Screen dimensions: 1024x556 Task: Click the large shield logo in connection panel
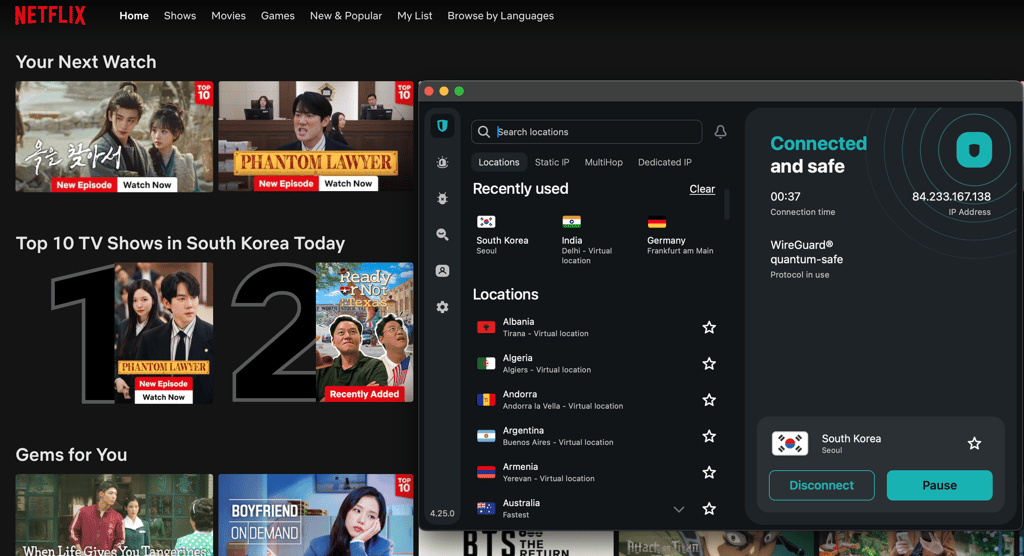(x=974, y=150)
